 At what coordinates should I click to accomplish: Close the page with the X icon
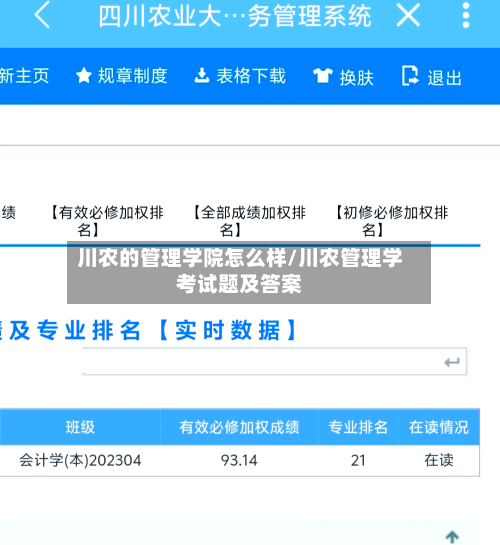pos(408,15)
